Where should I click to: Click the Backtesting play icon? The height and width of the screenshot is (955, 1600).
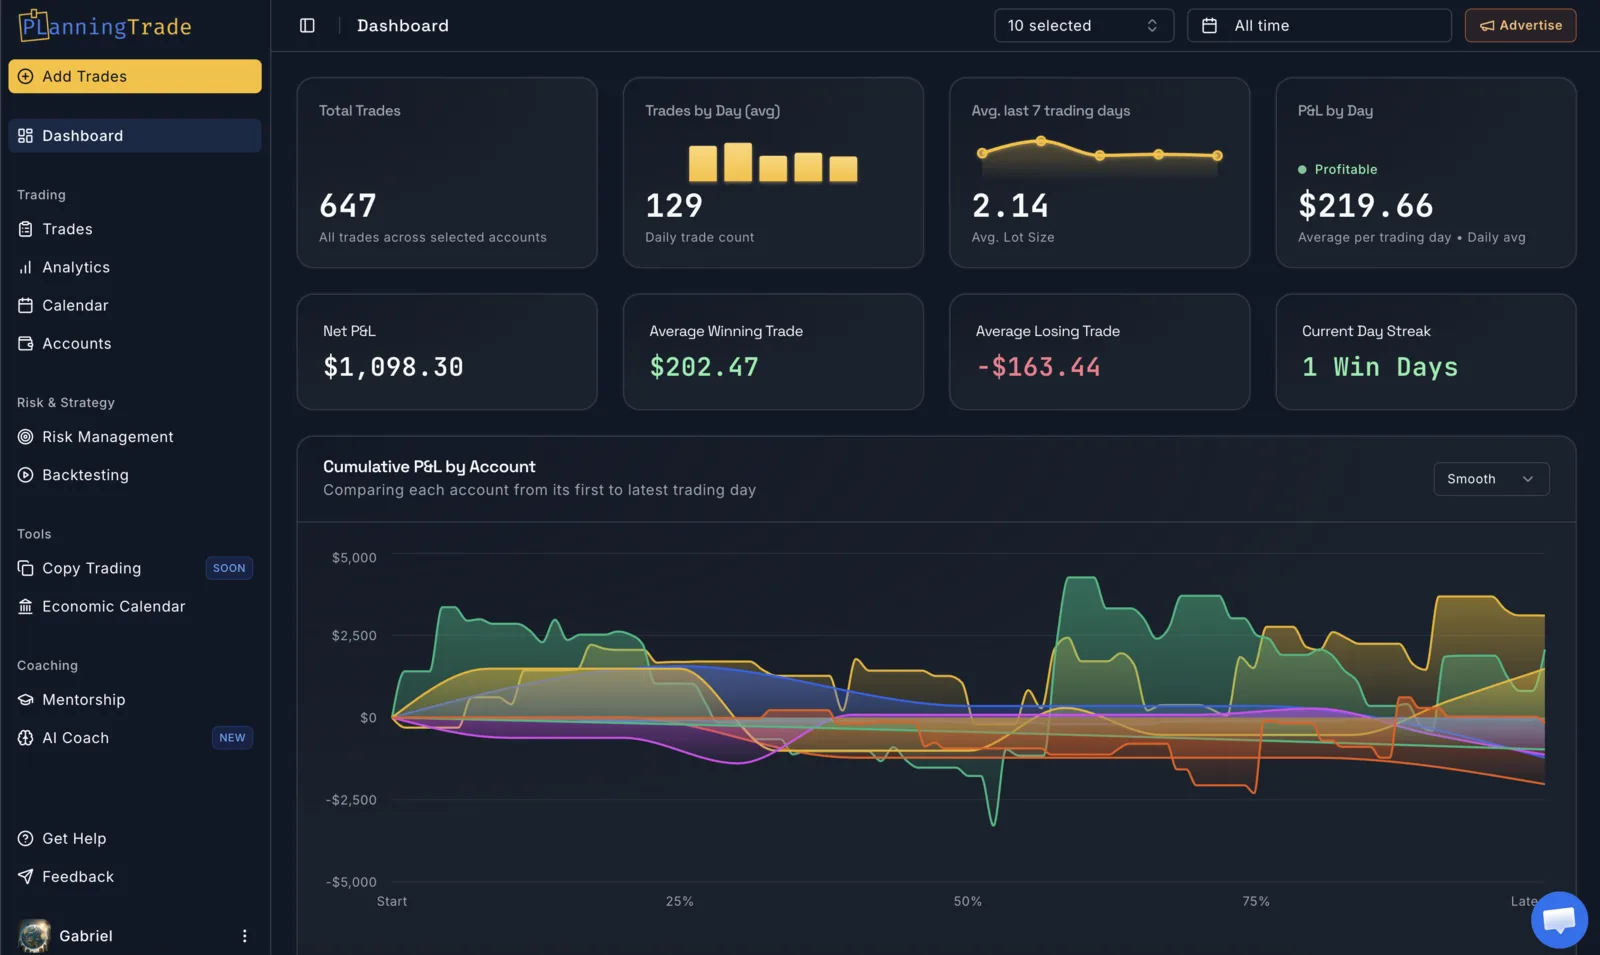[26, 475]
